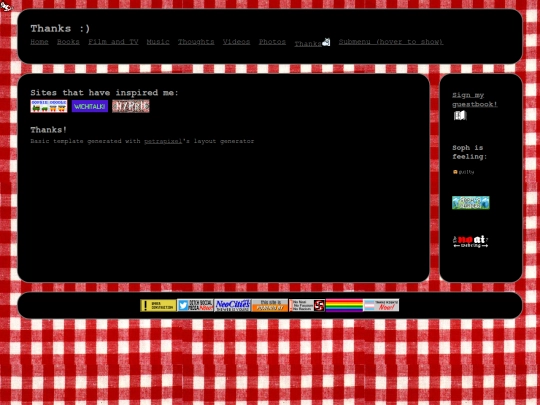Go to the Books page

coord(68,42)
